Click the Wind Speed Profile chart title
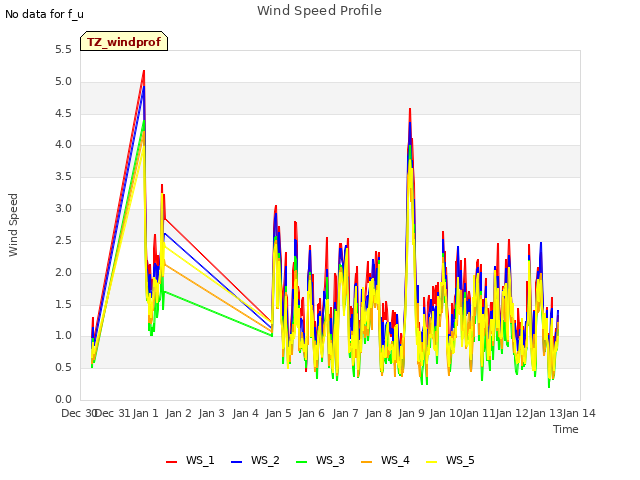 coord(320,11)
